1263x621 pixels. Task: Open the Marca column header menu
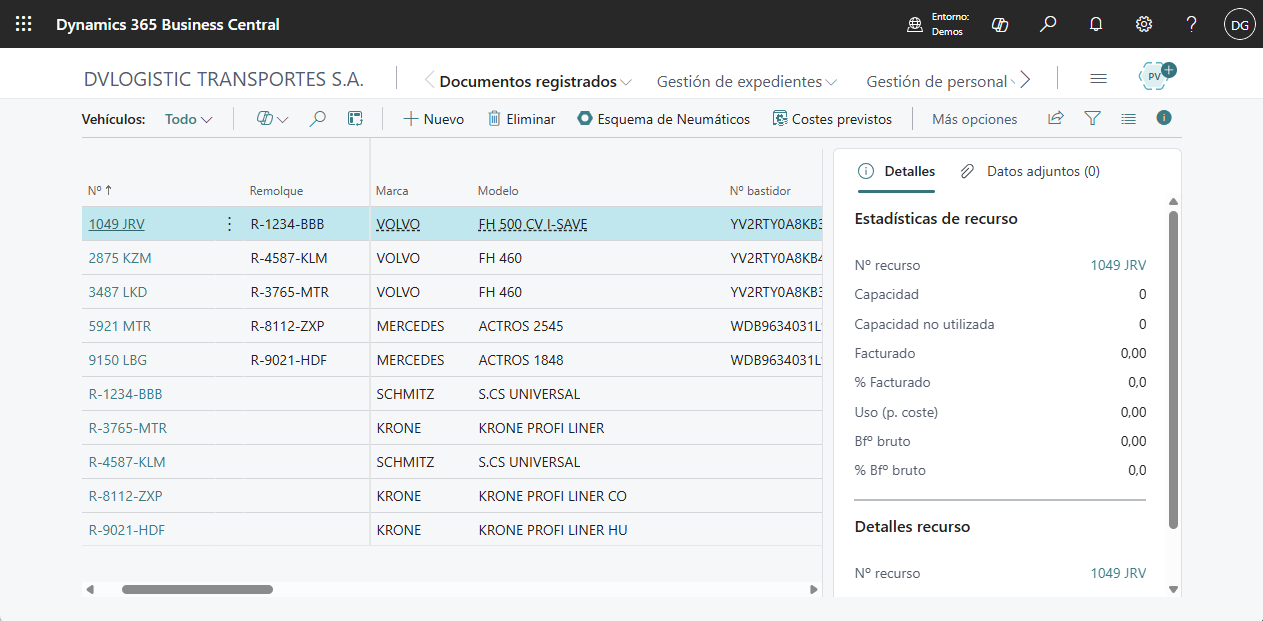[392, 190]
